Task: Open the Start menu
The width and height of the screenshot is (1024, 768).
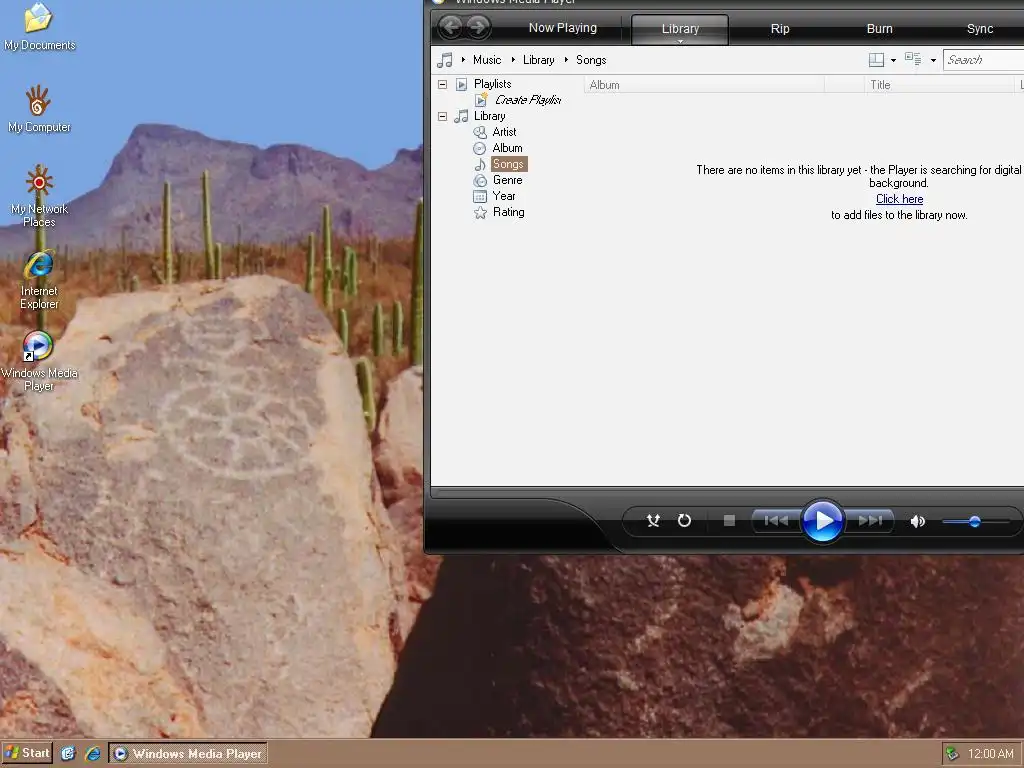Action: [27, 753]
